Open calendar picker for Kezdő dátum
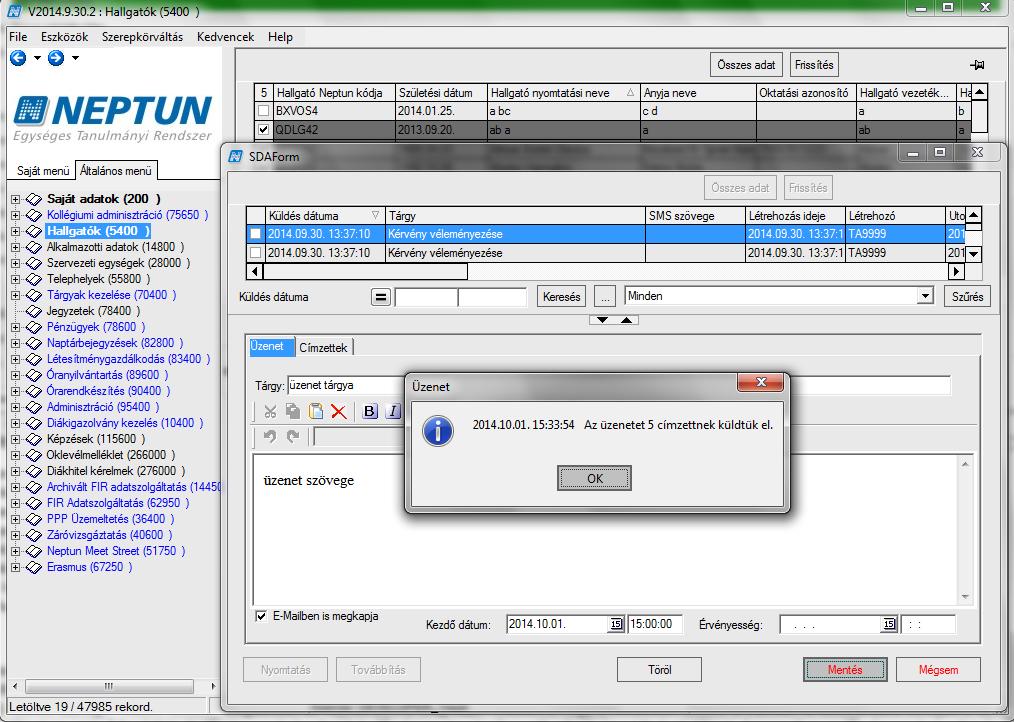This screenshot has height=722, width=1014. [x=616, y=624]
